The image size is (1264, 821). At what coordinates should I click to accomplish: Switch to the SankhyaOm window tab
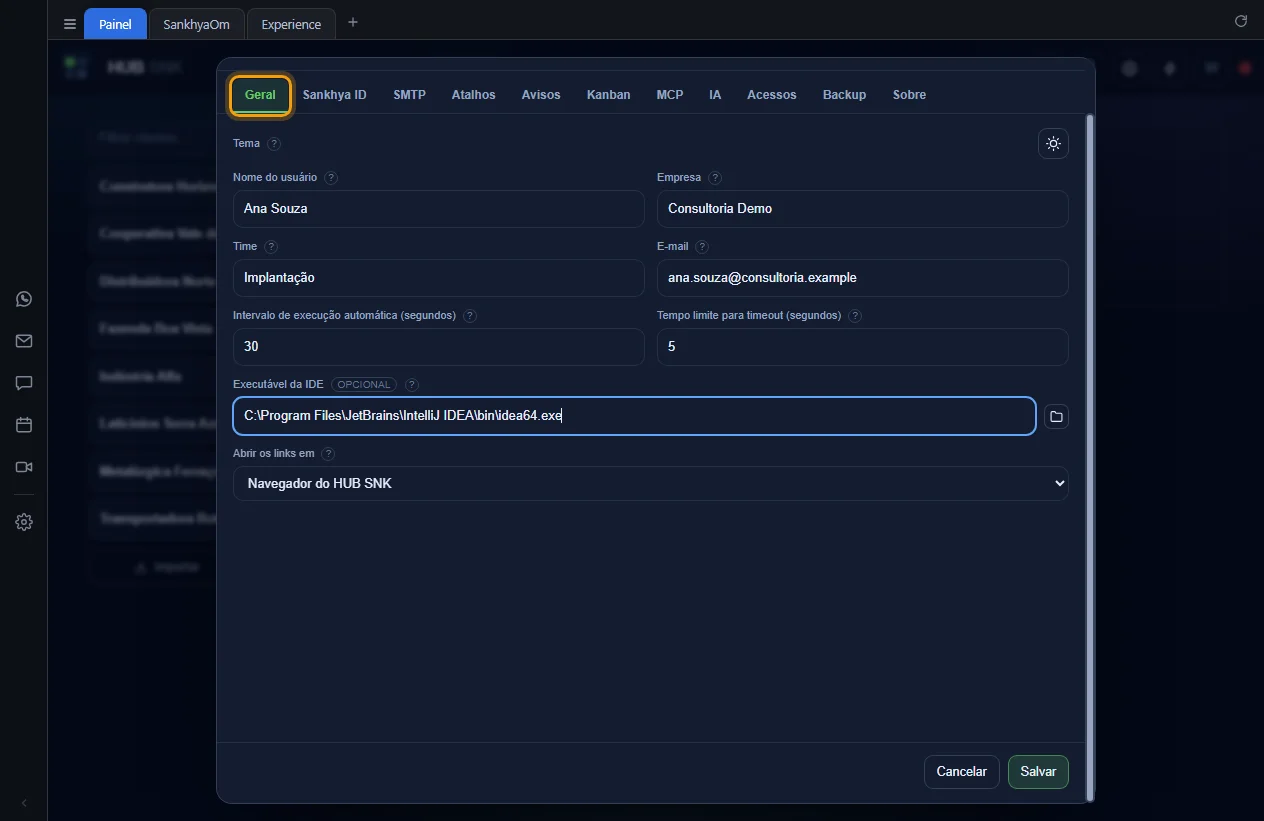click(197, 24)
